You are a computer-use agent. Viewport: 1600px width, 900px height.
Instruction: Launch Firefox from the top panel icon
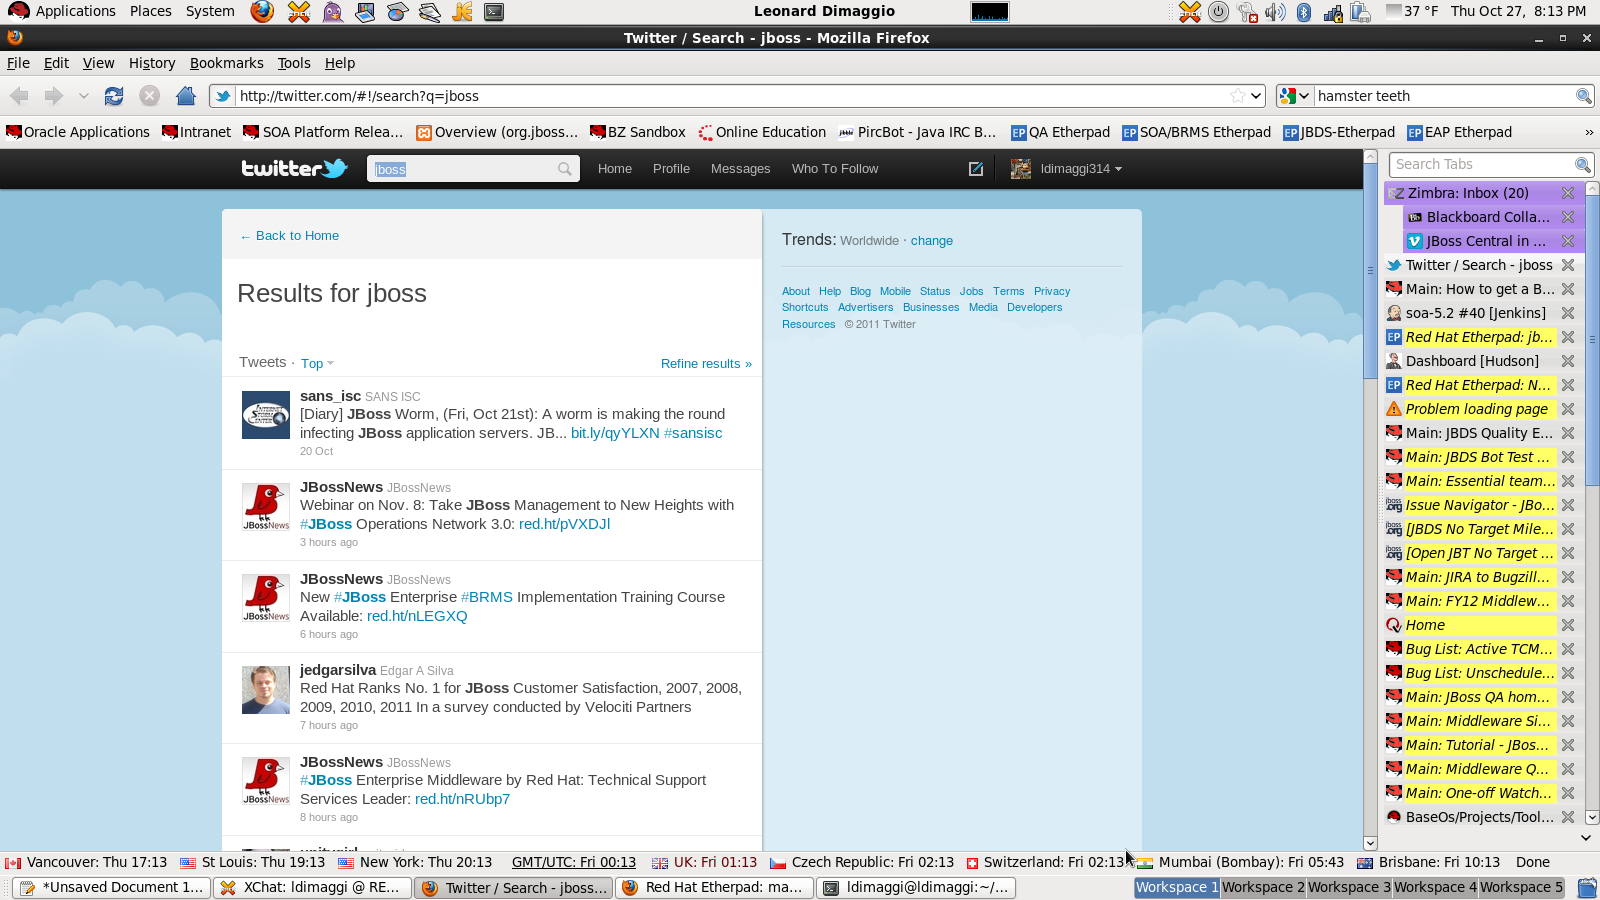262,11
